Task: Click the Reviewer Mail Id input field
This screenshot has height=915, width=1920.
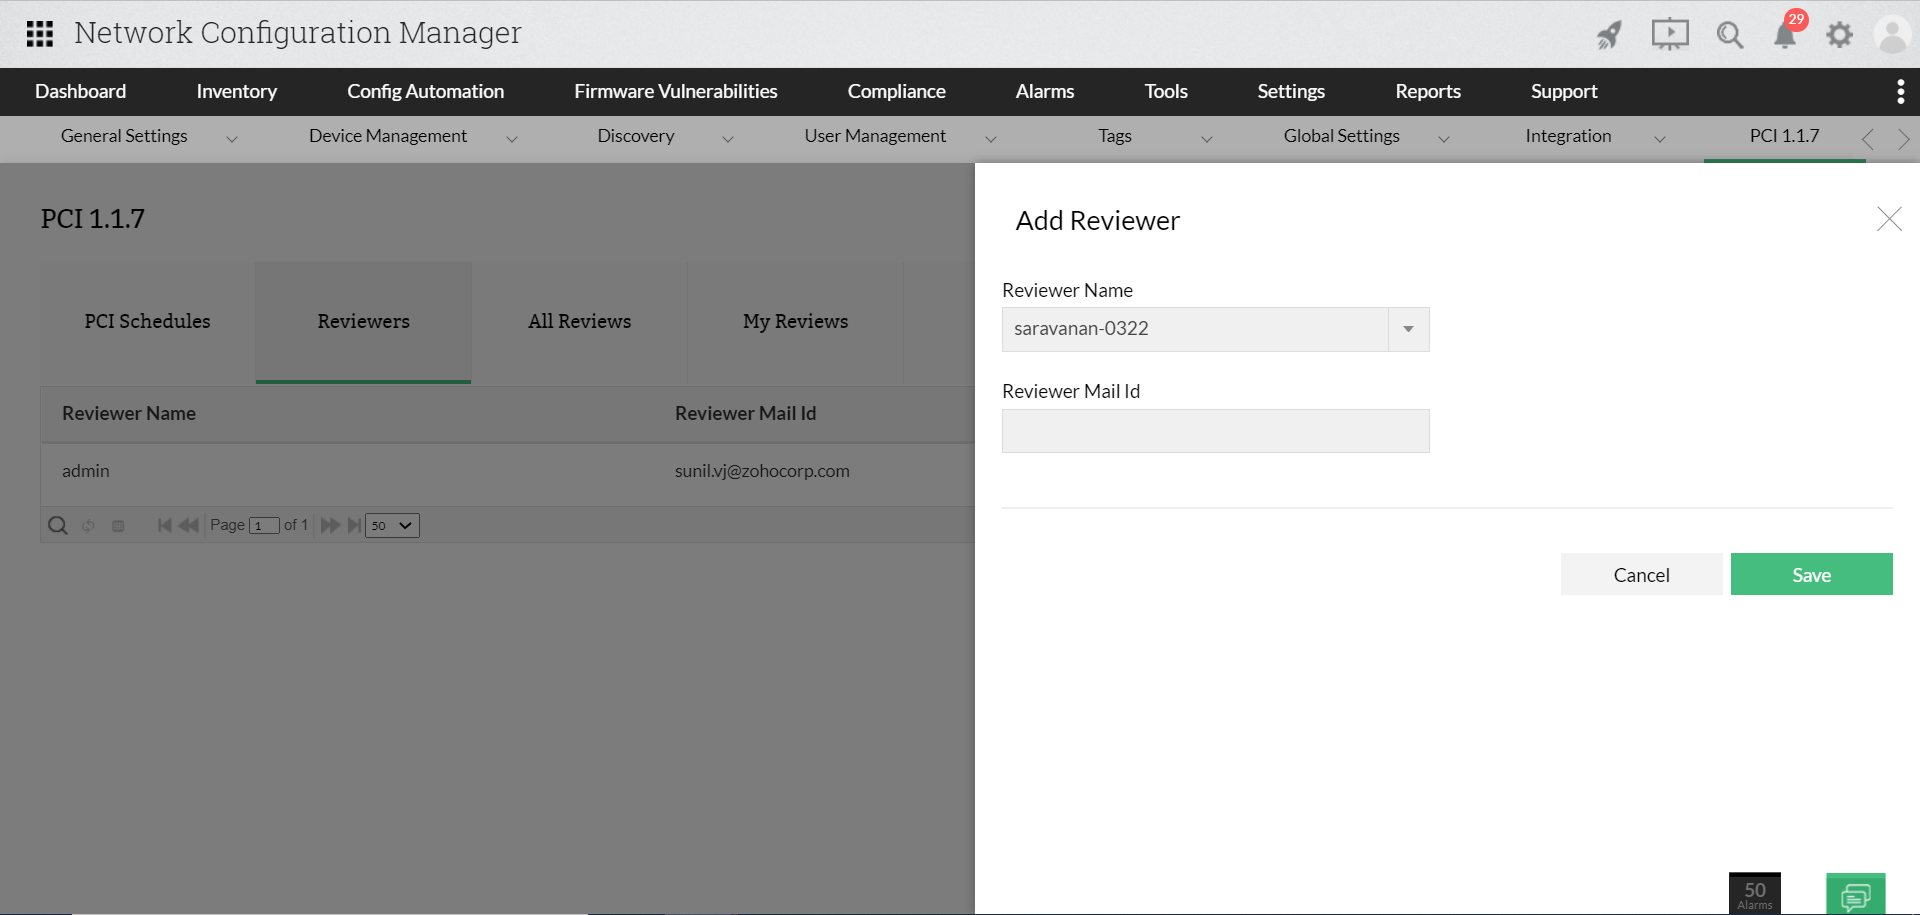Action: 1215,430
